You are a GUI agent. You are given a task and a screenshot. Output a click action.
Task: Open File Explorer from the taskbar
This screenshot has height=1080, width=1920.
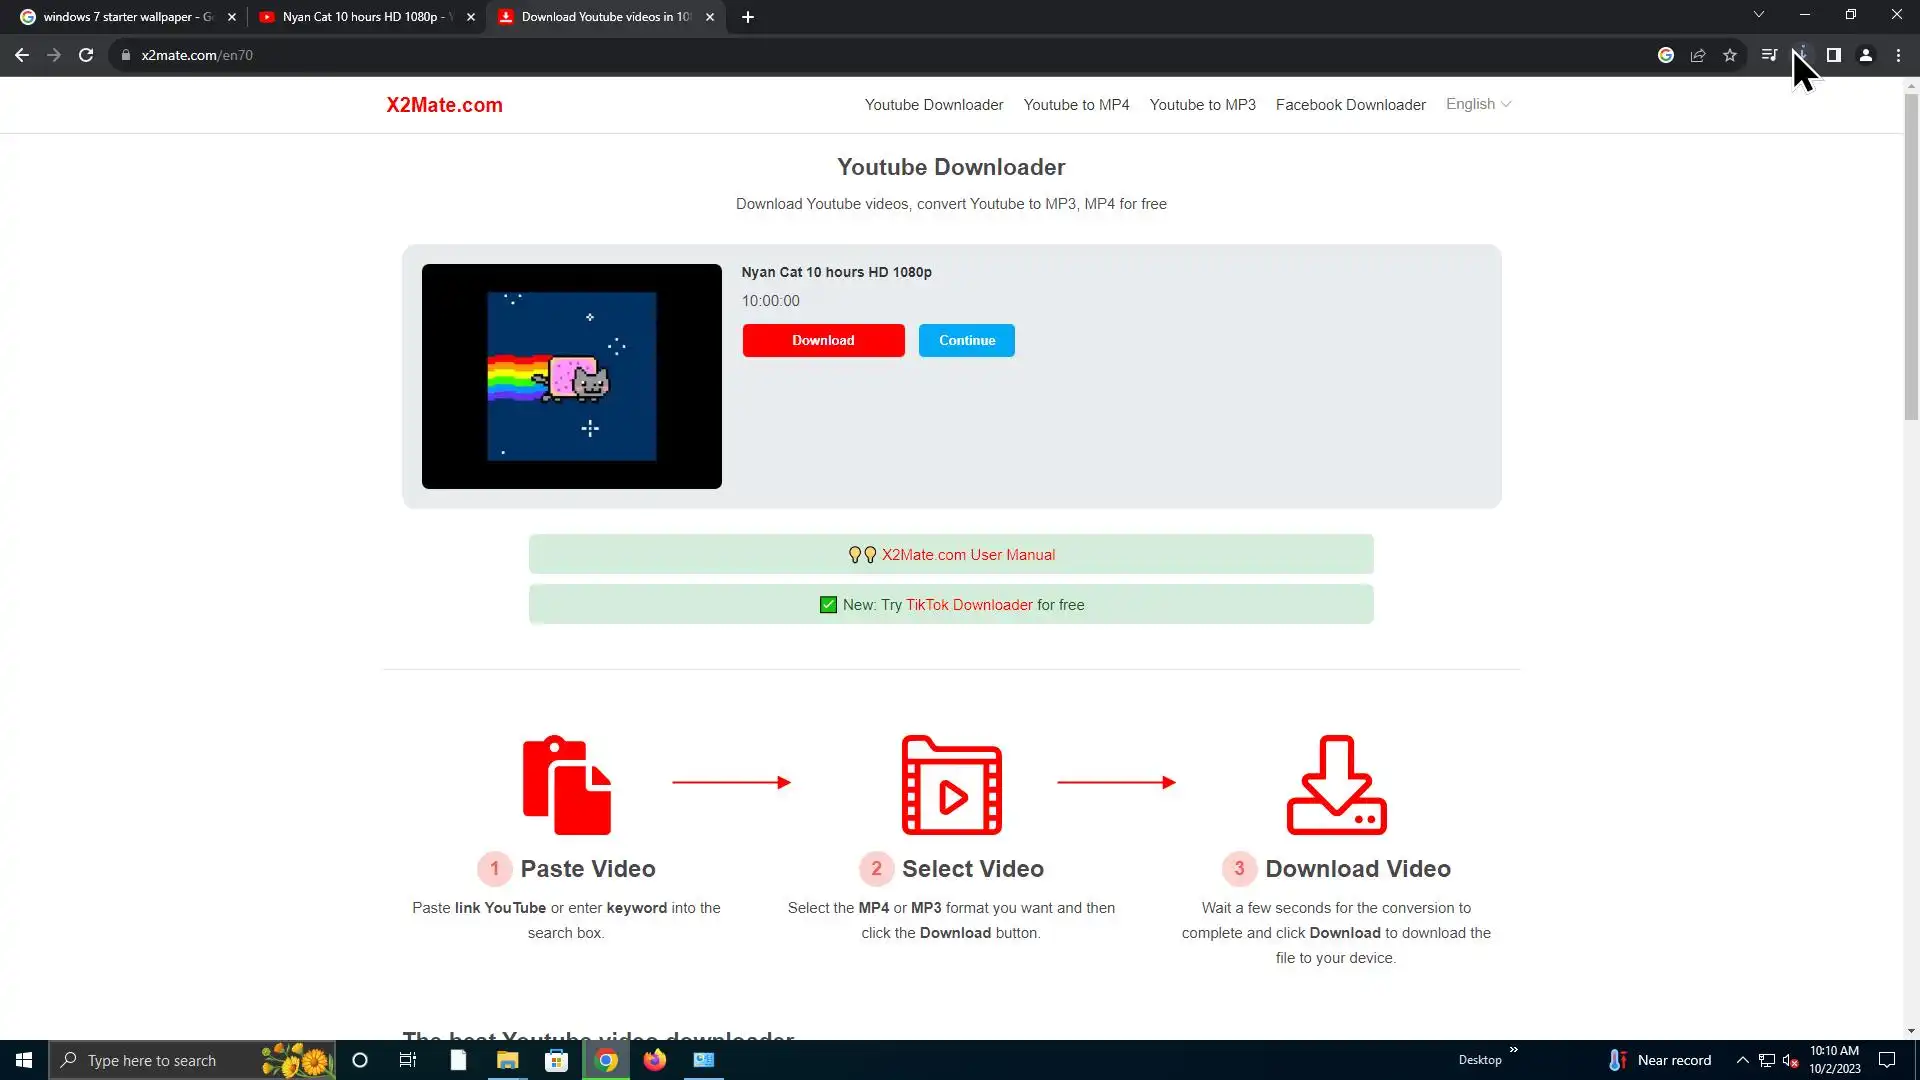pyautogui.click(x=508, y=1060)
